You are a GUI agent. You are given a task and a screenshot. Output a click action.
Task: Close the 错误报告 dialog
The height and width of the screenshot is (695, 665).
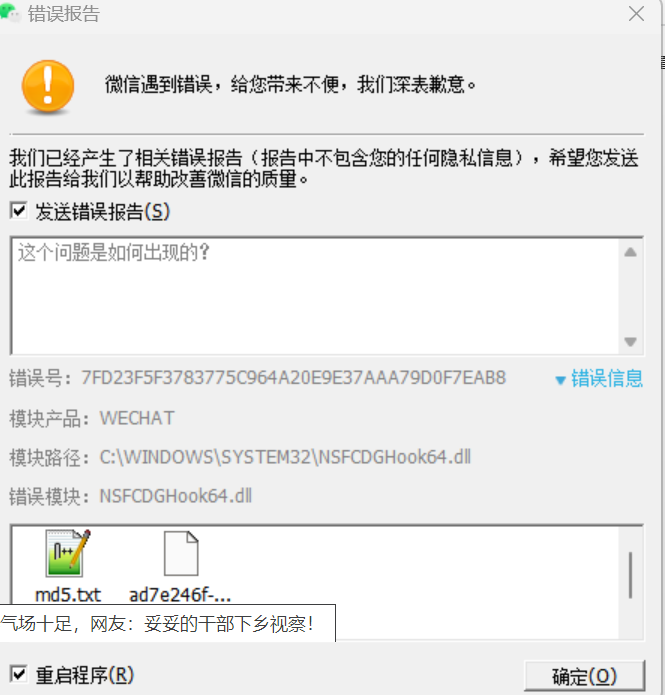click(636, 14)
